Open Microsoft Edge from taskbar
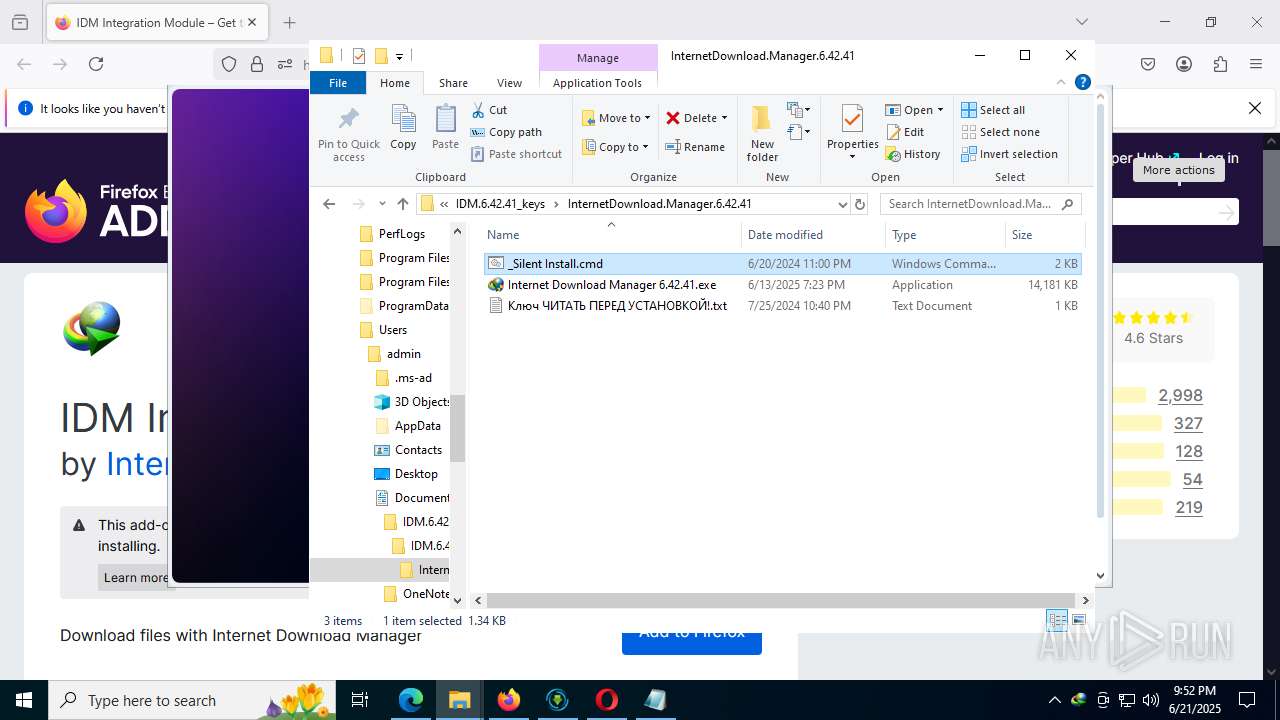Screen dimensions: 1280x720 [411, 700]
